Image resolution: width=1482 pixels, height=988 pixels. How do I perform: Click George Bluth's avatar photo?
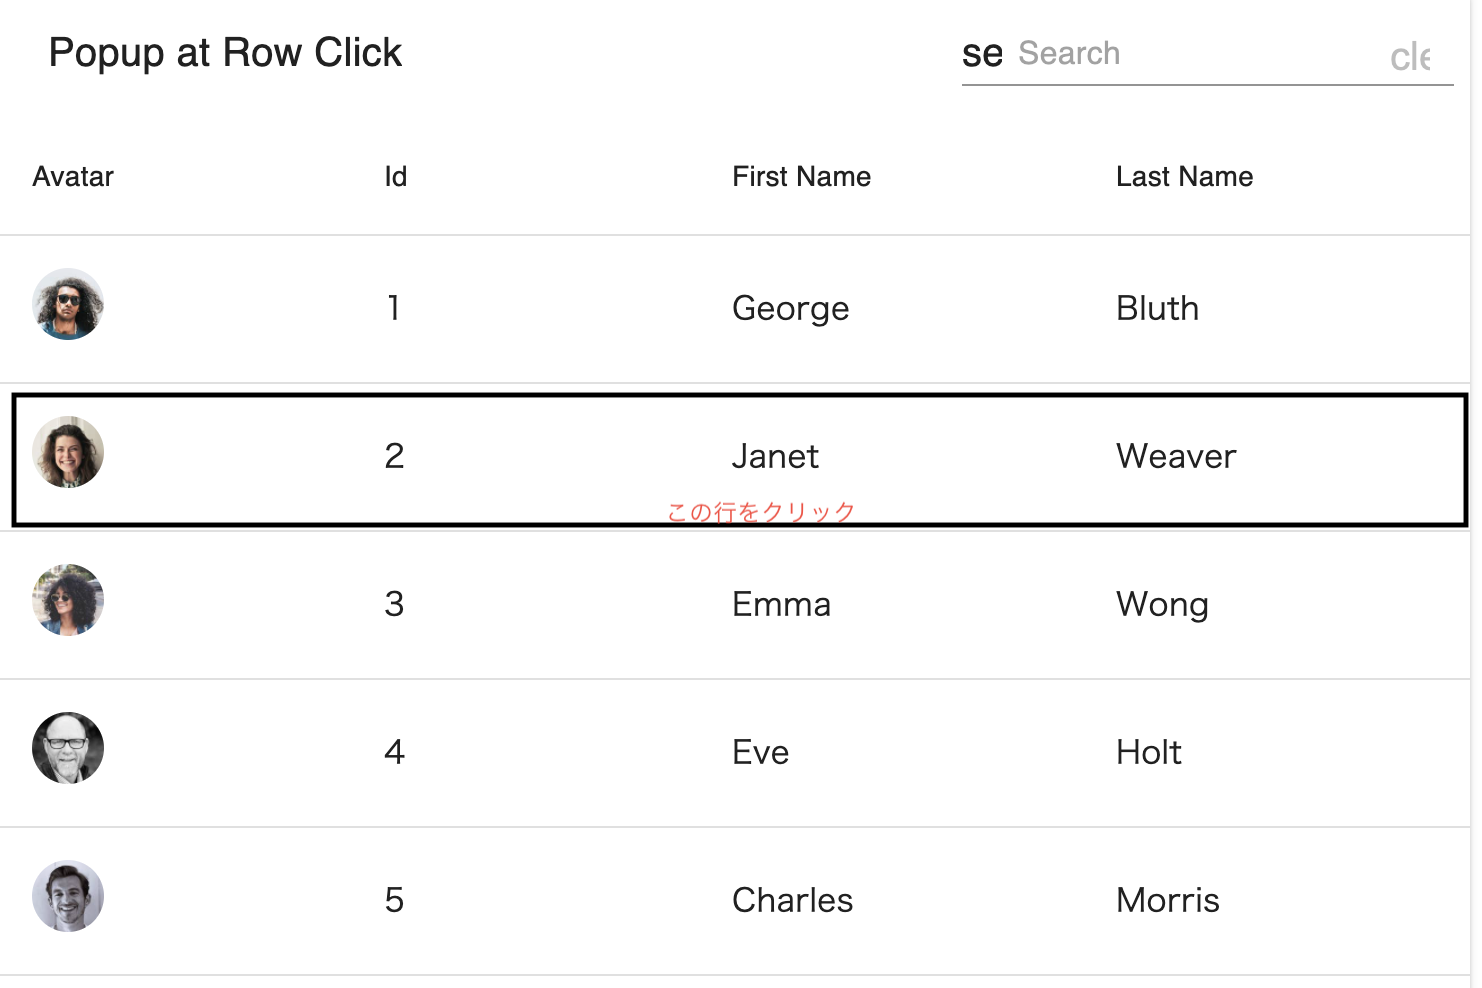pos(68,304)
